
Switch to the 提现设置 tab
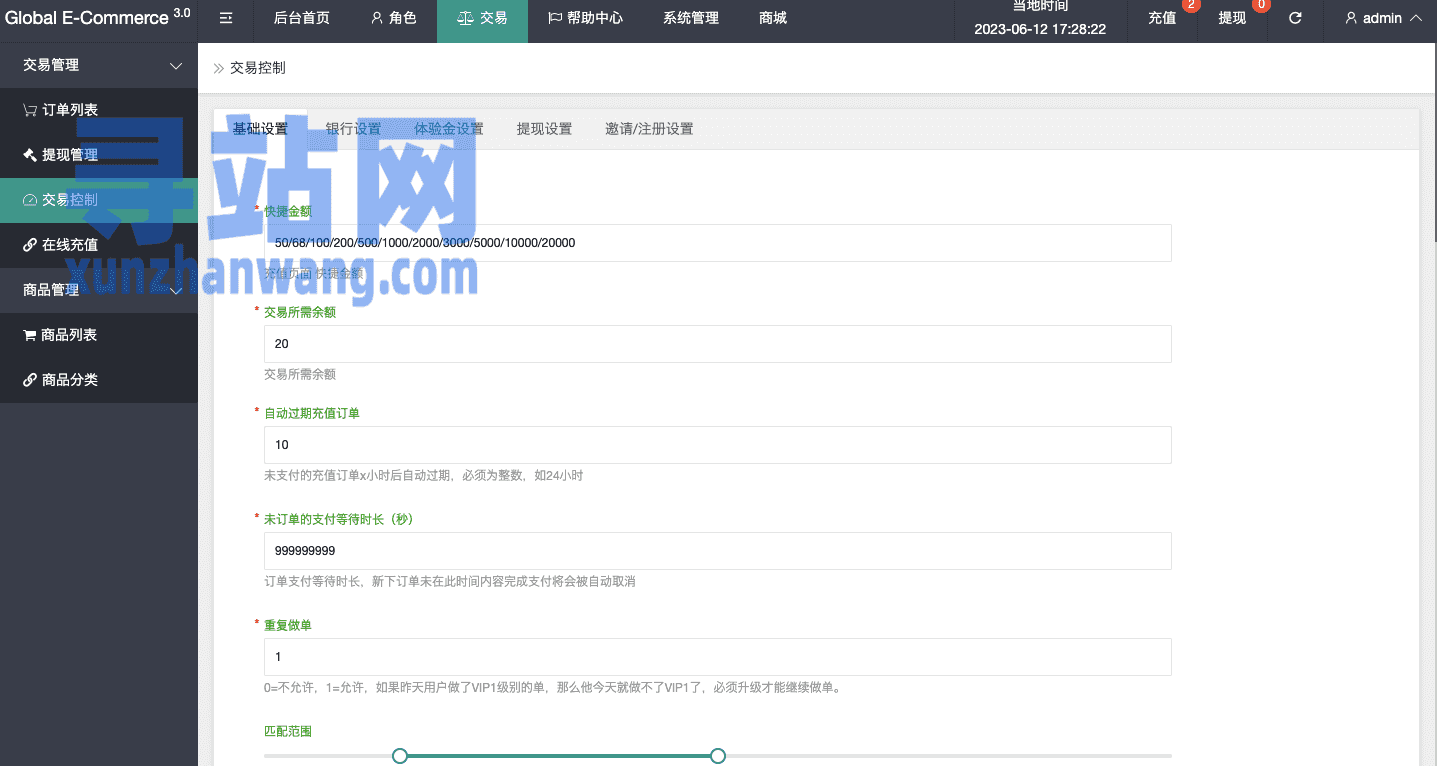pos(544,129)
